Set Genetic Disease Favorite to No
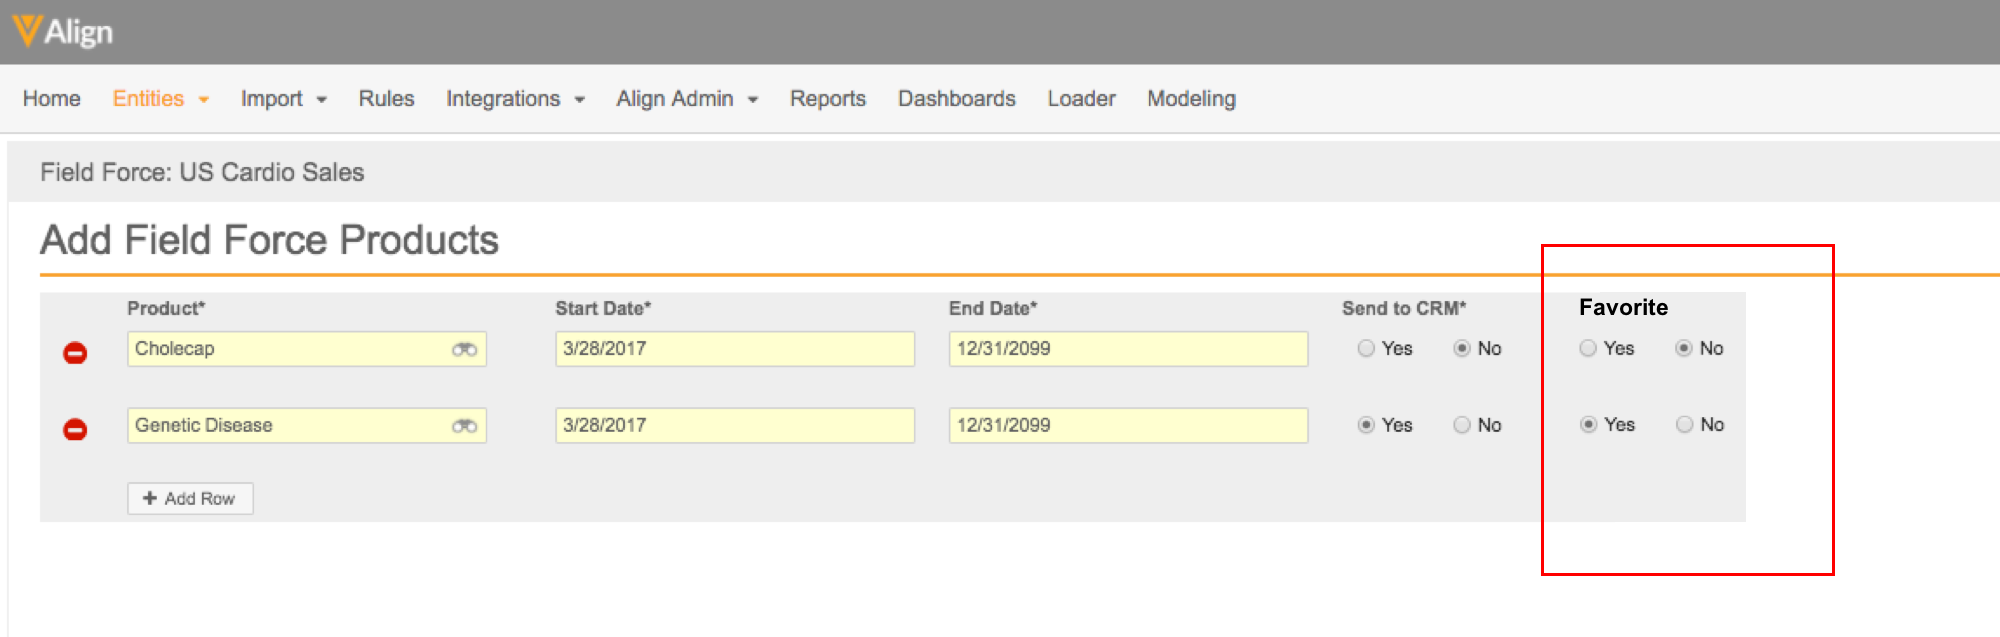The image size is (2000, 637). pyautogui.click(x=1685, y=425)
